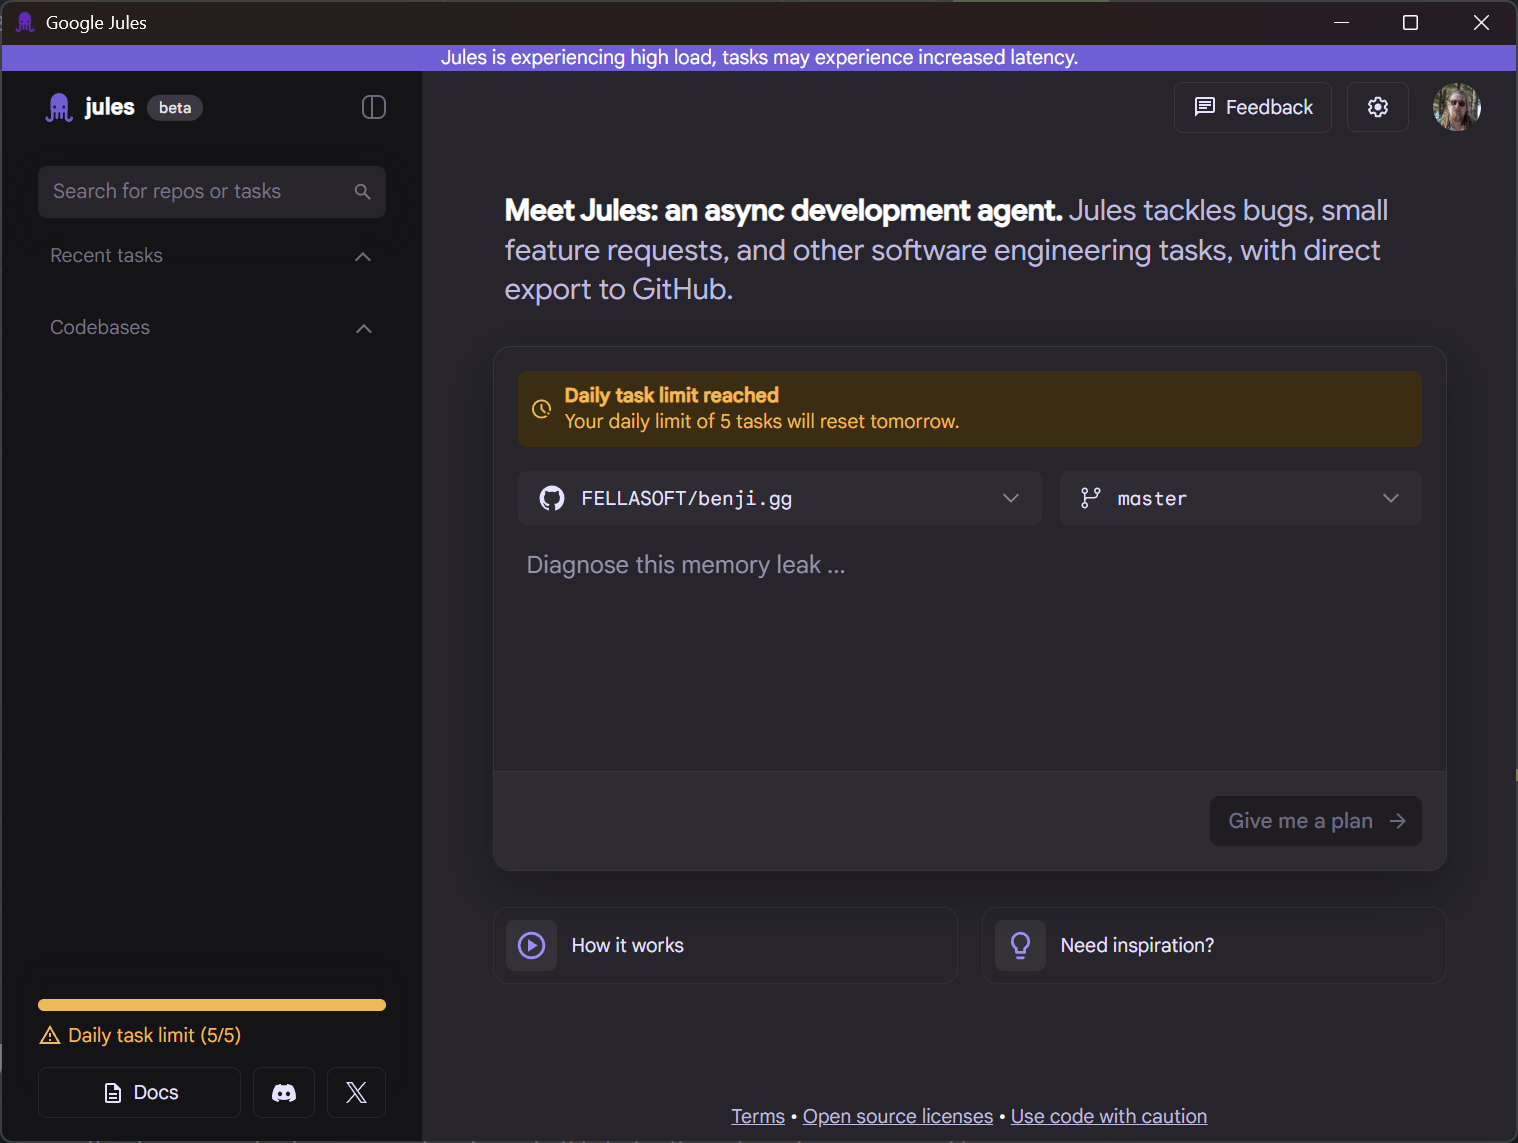This screenshot has height=1143, width=1518.
Task: Open the How it works card
Action: pyautogui.click(x=725, y=945)
